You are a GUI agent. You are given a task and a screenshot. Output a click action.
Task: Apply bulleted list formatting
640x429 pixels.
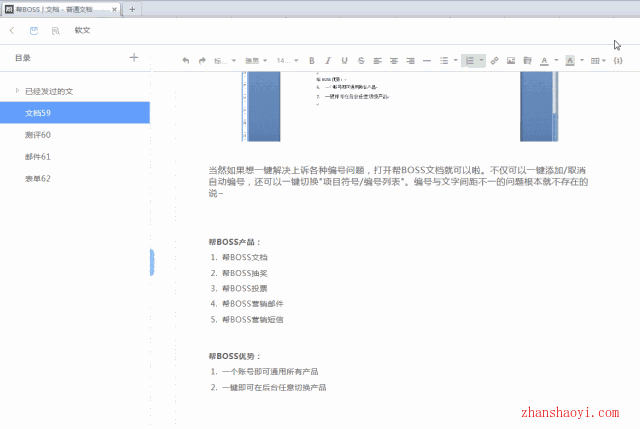(x=444, y=61)
